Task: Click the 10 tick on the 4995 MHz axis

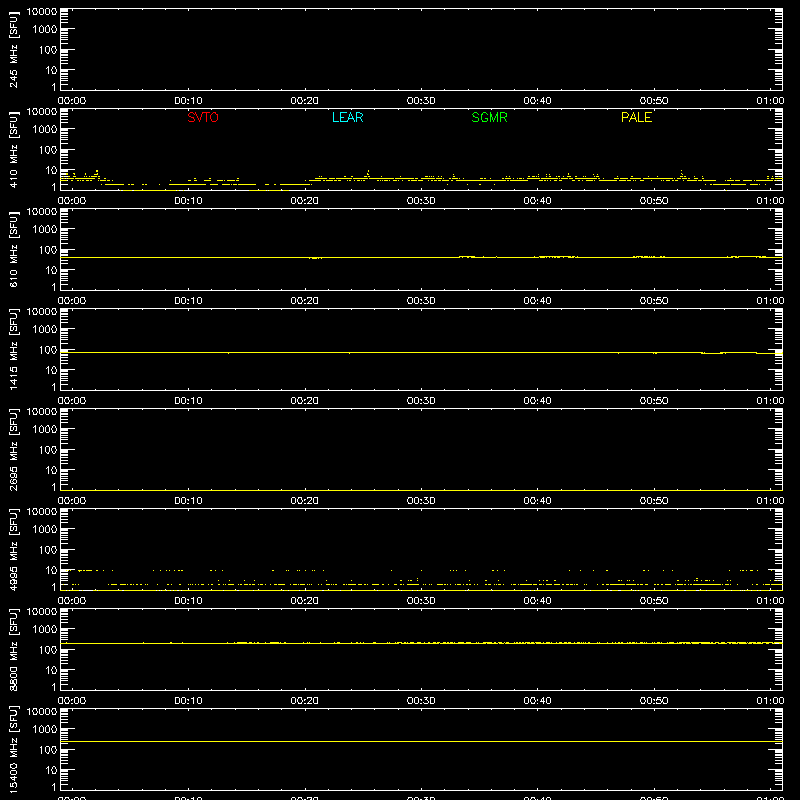Action: tap(51, 570)
